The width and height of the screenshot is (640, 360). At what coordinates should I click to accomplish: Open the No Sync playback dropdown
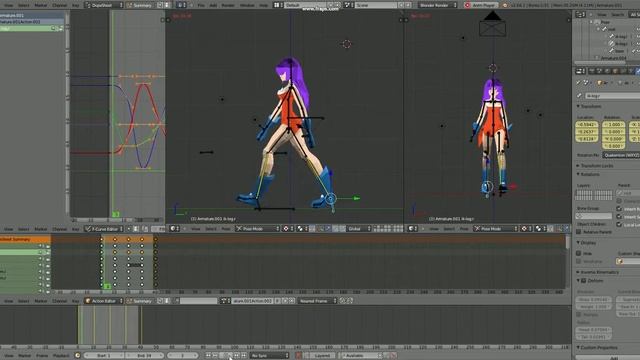[x=269, y=356]
